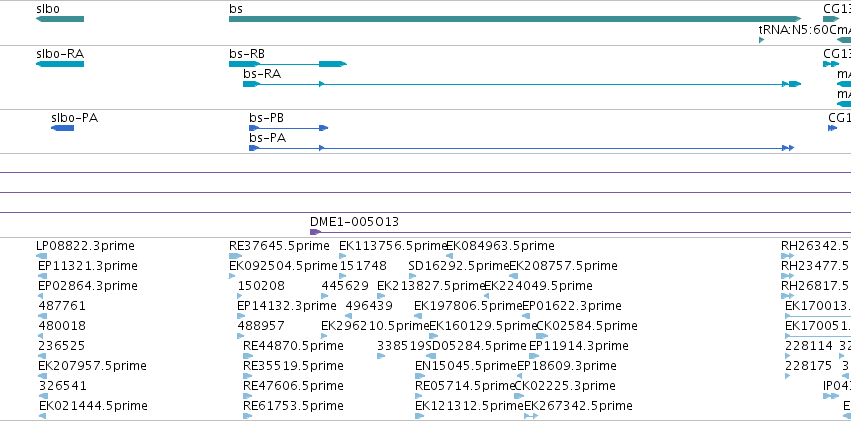Click the EP18609.3prime label
Screen dimensions: 851x421
567,366
